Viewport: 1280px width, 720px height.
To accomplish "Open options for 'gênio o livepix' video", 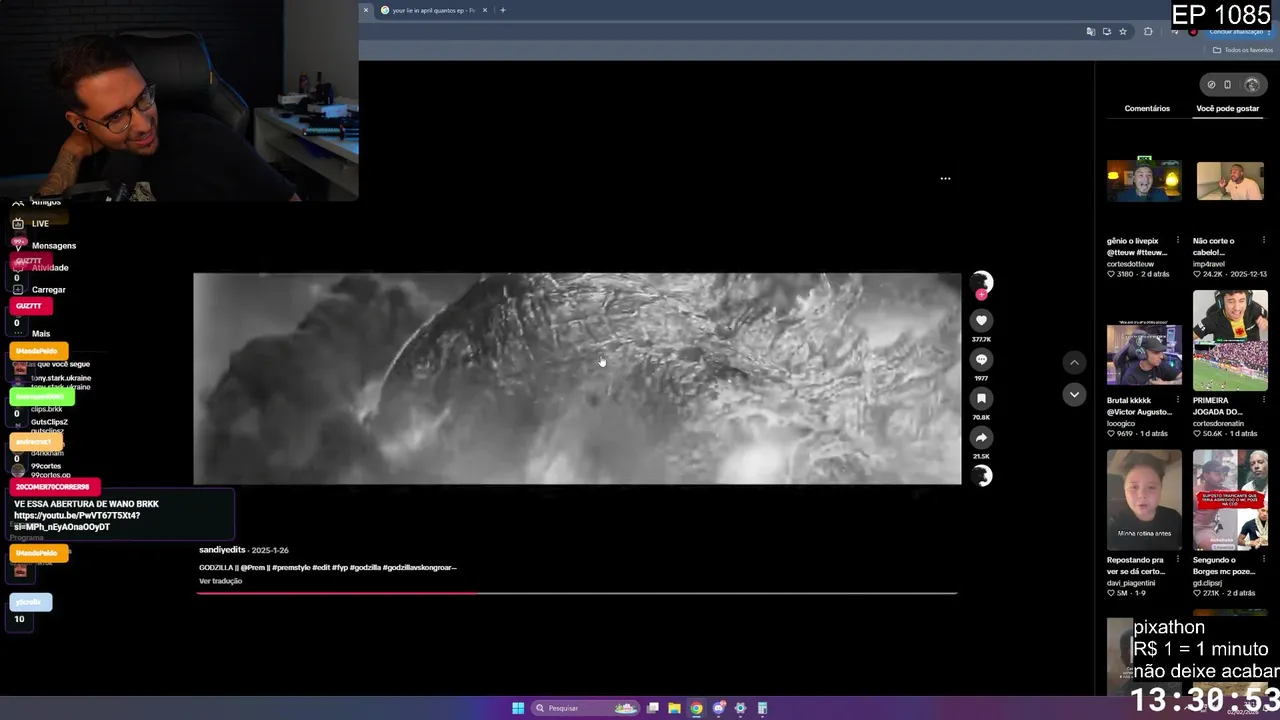I will pos(1178,241).
